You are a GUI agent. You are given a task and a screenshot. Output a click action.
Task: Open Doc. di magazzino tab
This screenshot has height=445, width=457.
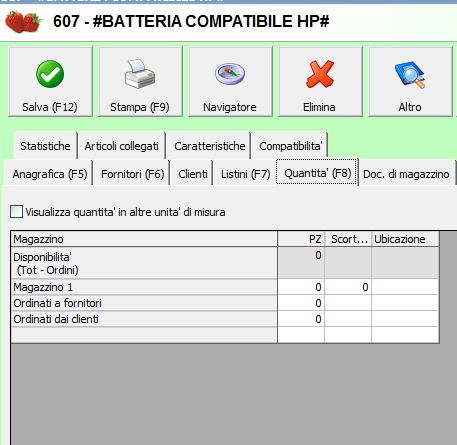click(406, 174)
